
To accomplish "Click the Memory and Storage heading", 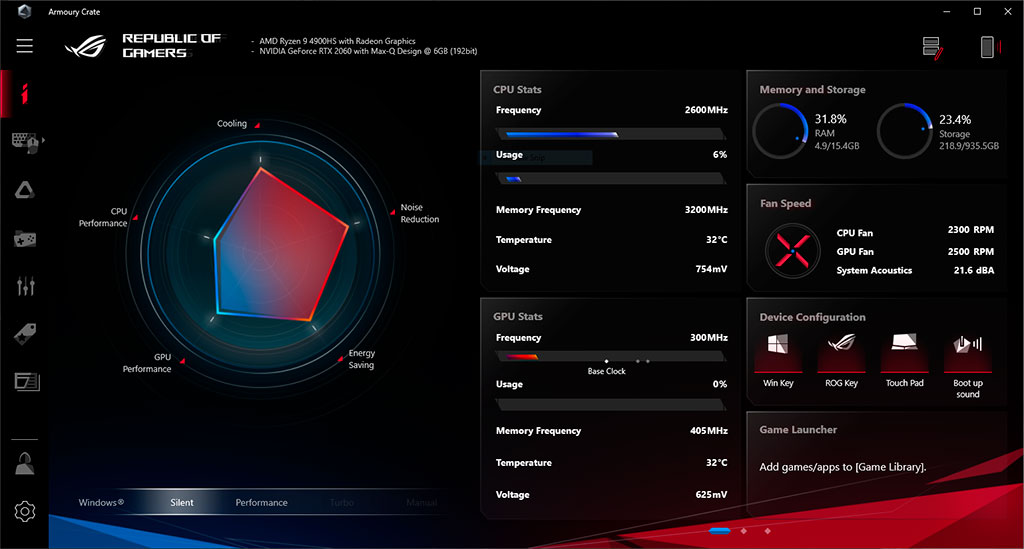I will click(x=812, y=89).
